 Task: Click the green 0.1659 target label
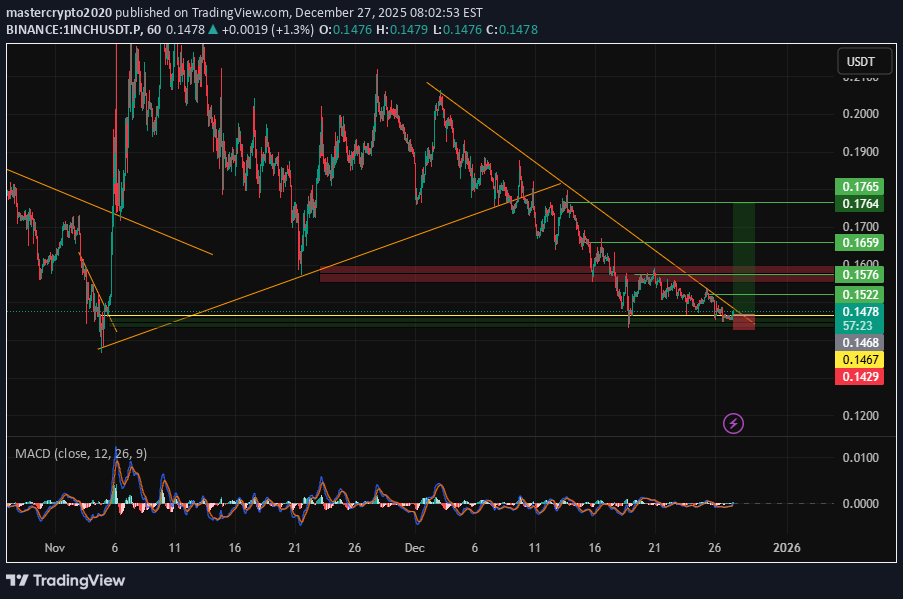(860, 242)
